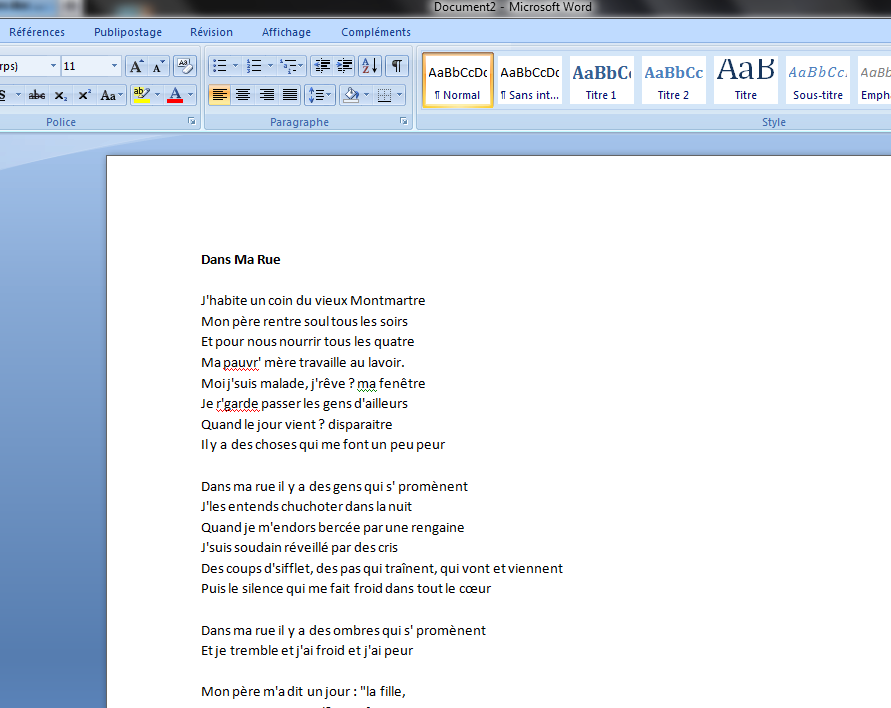This screenshot has height=708, width=891.
Task: Open the Change Case (Aa) dropdown
Action: [111, 95]
